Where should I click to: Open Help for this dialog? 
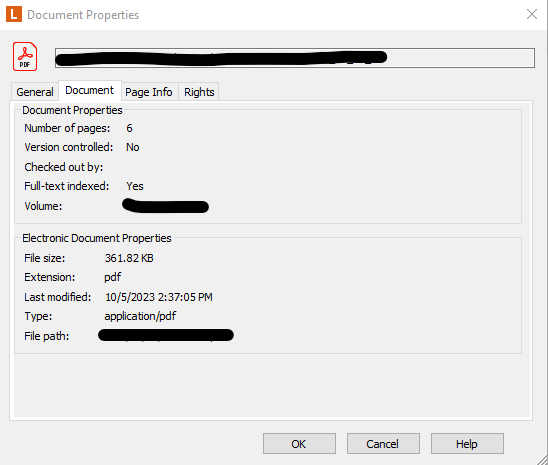tap(467, 444)
